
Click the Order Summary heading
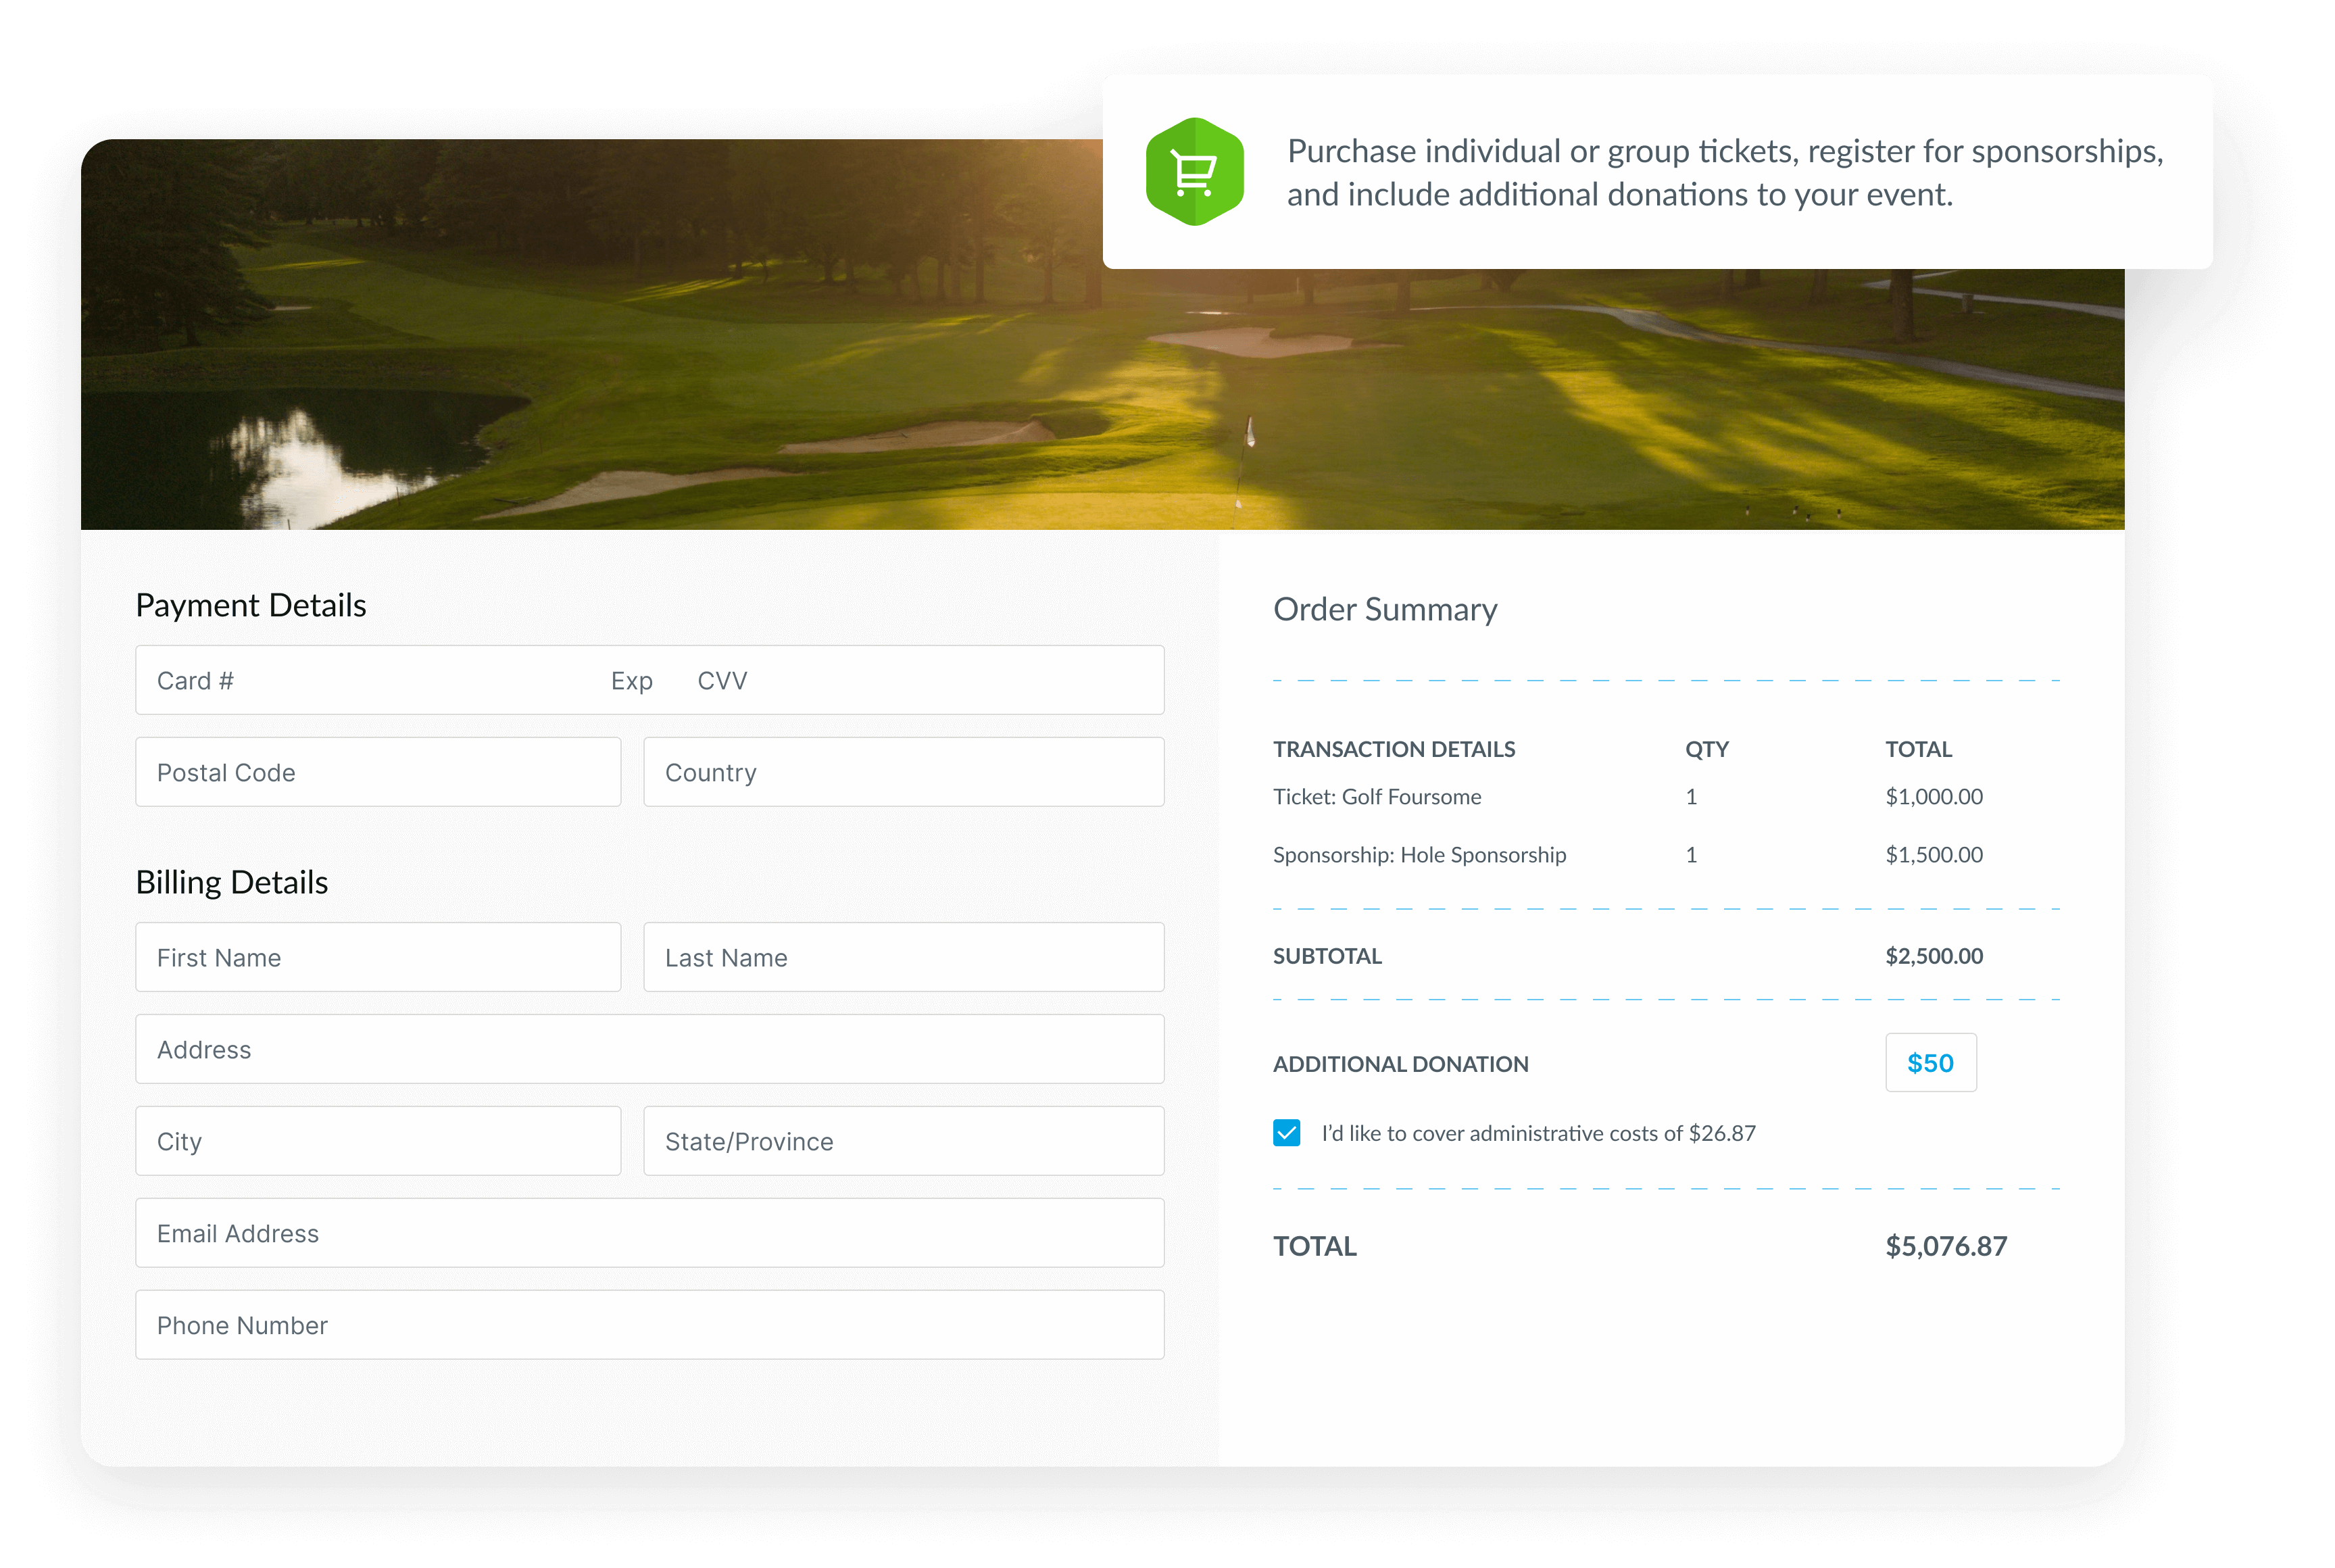point(1385,609)
